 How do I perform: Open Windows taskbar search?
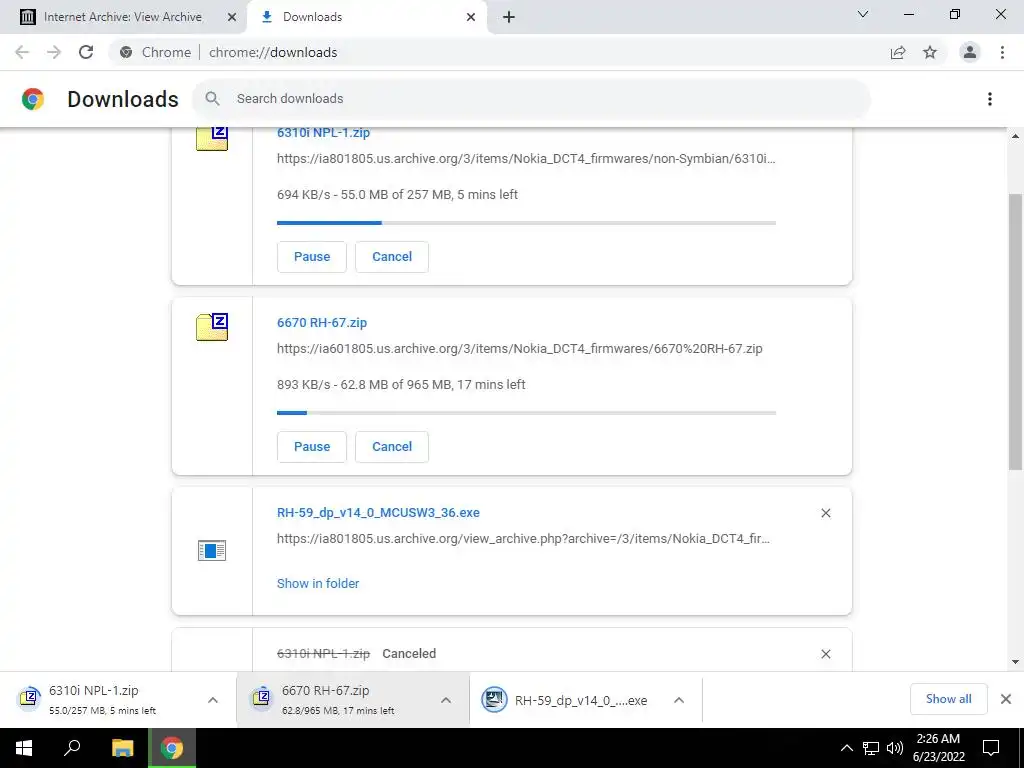tap(72, 748)
